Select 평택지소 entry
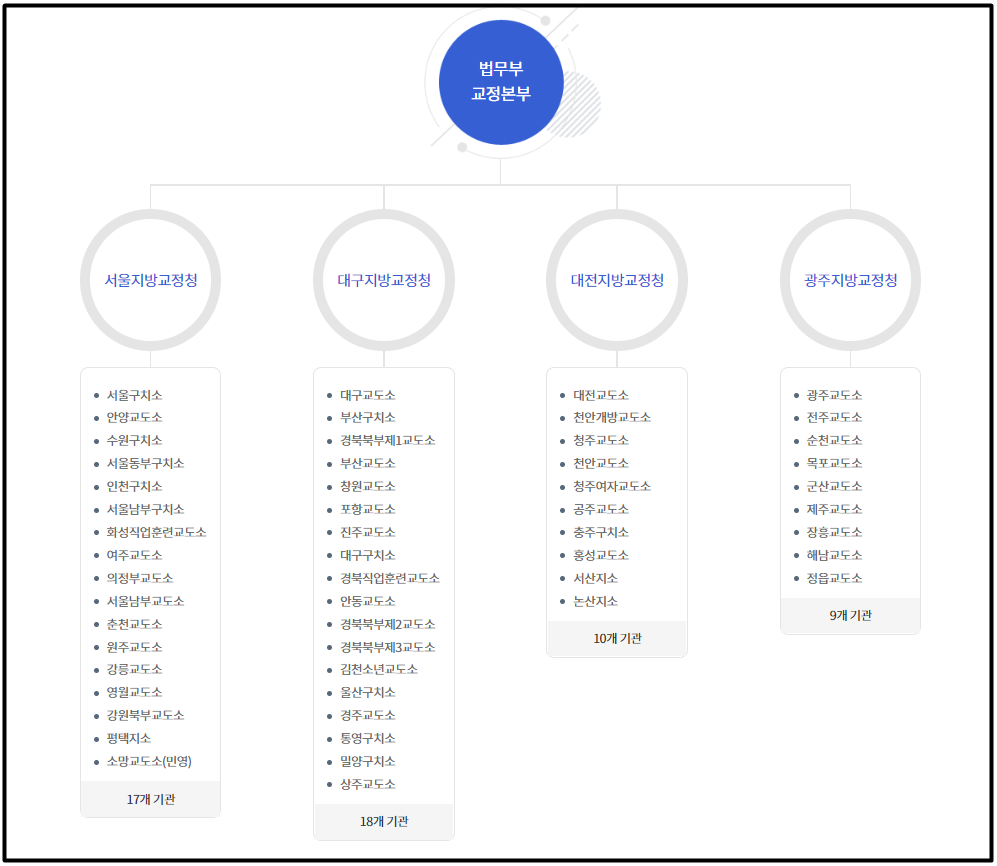 [128, 738]
